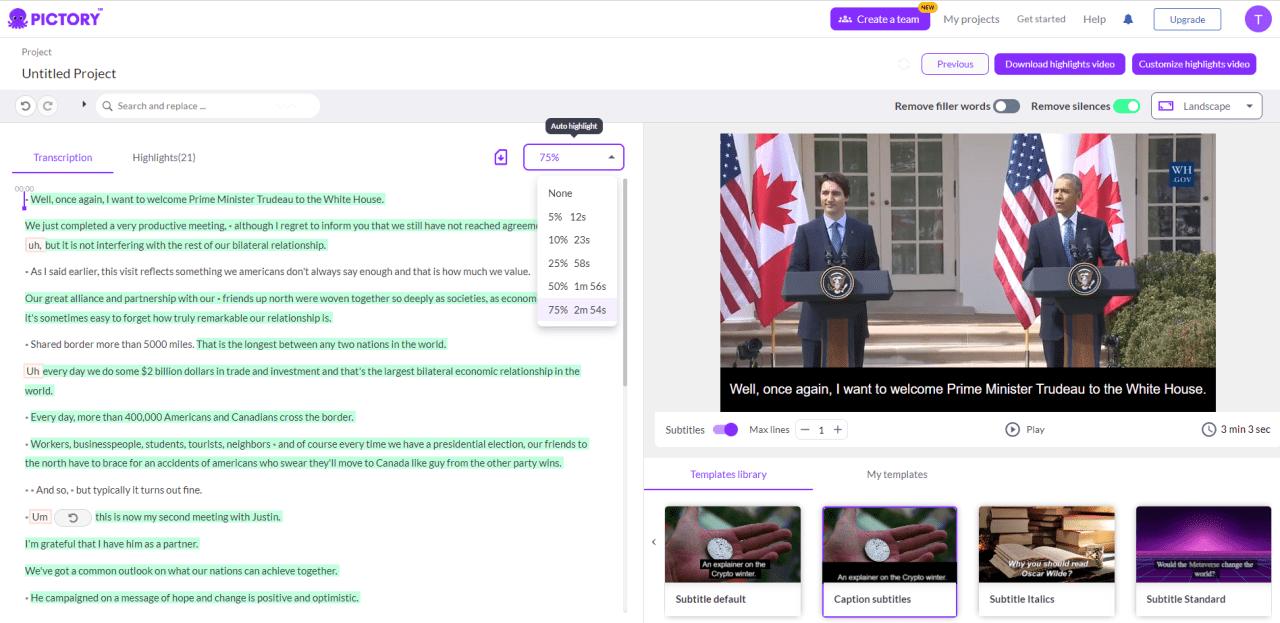Click the Upgrade button
1280x623 pixels.
1187,19
